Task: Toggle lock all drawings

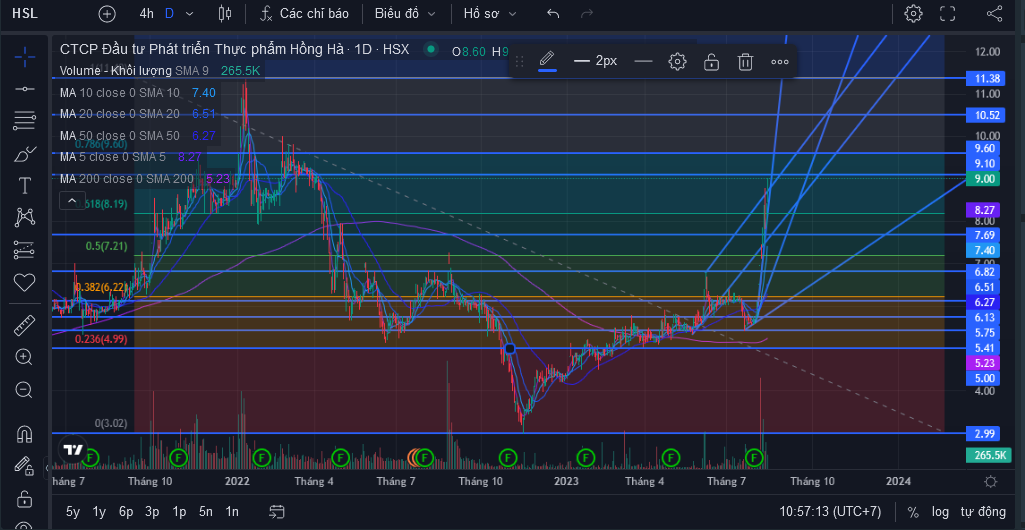Action: [25, 499]
